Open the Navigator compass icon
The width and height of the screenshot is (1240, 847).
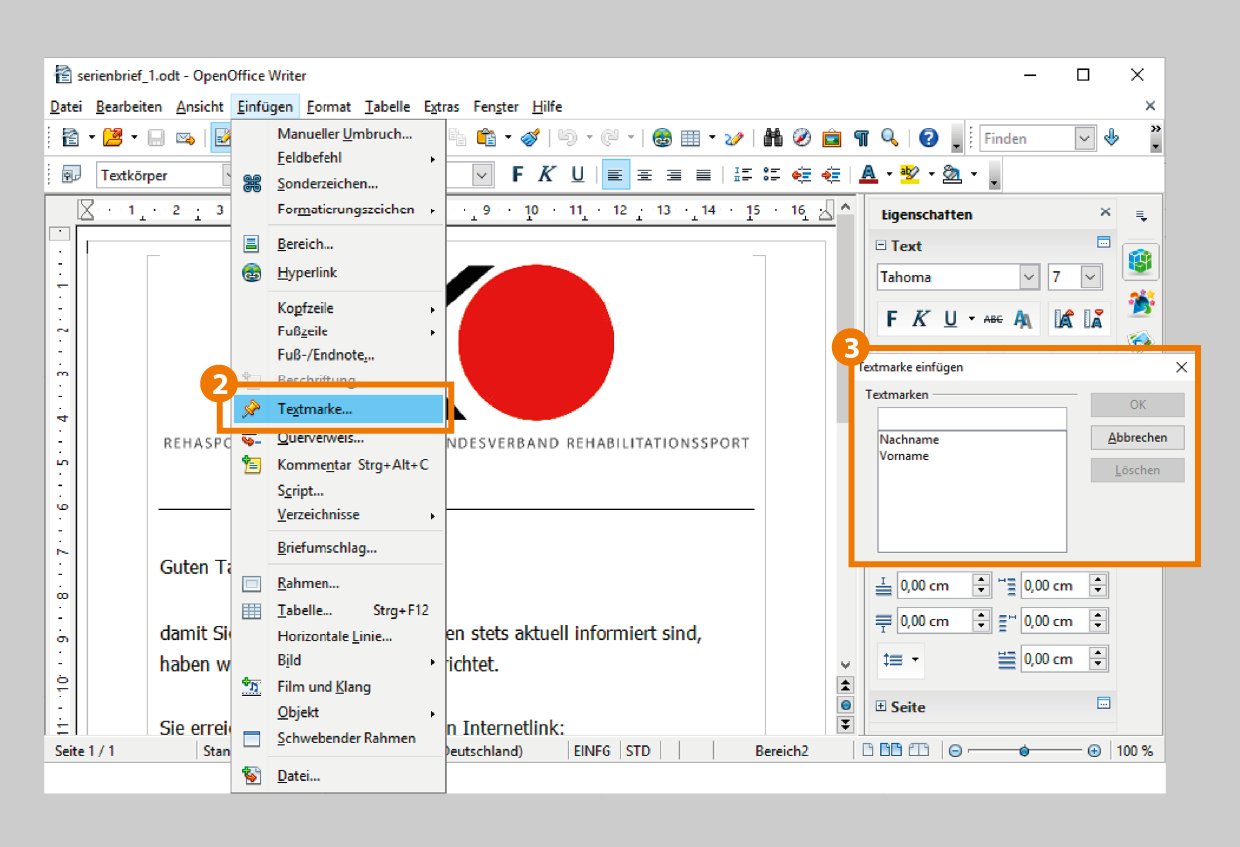[x=802, y=138]
